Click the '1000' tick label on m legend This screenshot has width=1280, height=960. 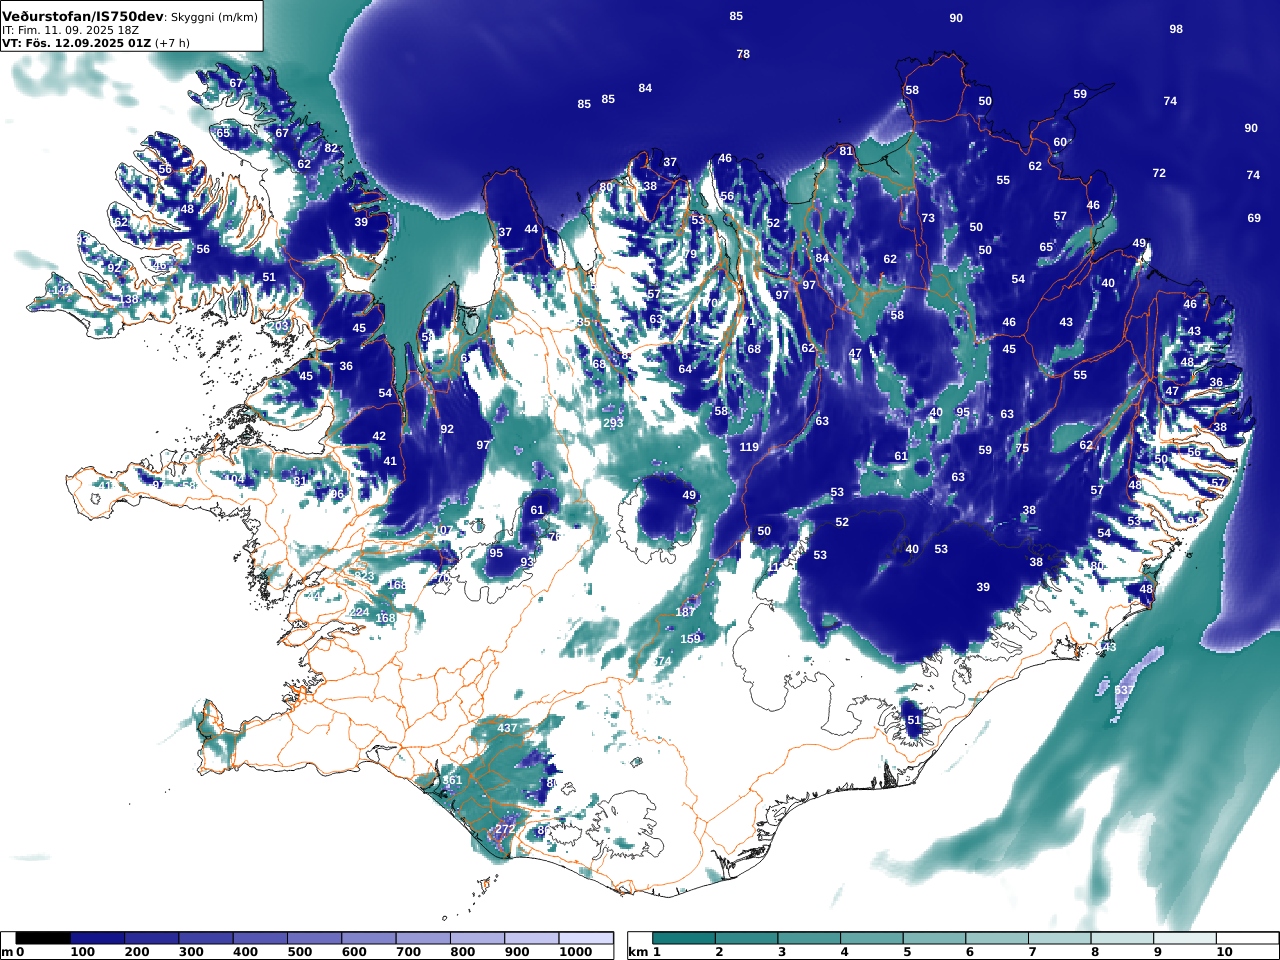pos(575,952)
